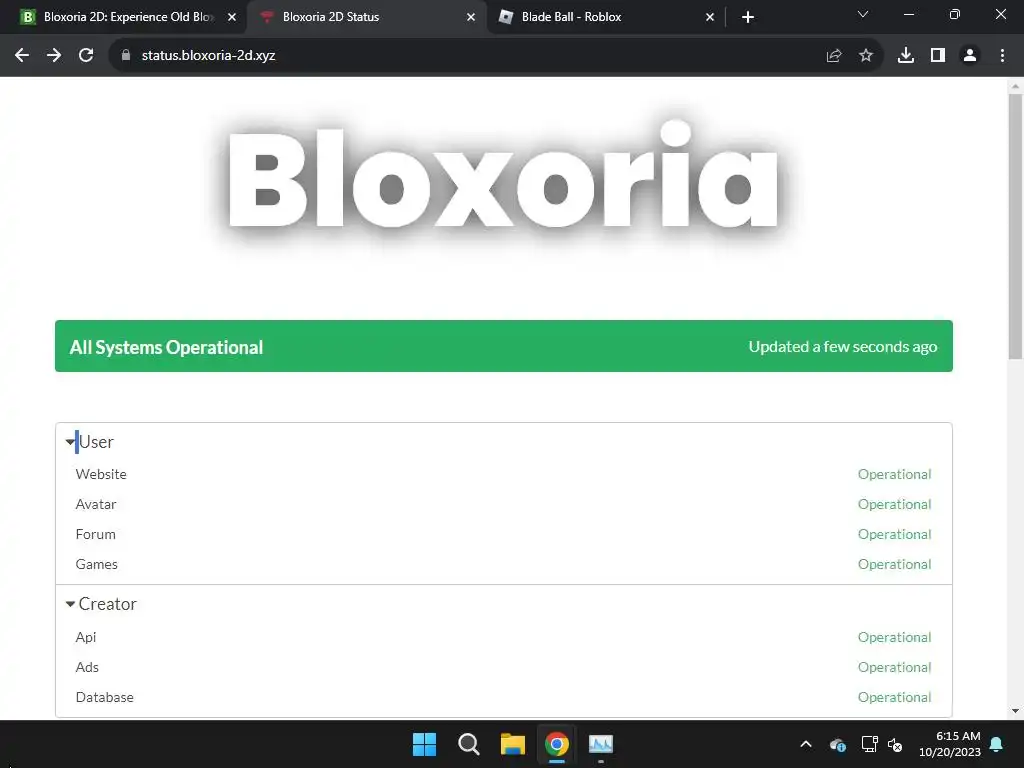1024x768 pixels.
Task: Click the muted volume tray icon
Action: (895, 744)
